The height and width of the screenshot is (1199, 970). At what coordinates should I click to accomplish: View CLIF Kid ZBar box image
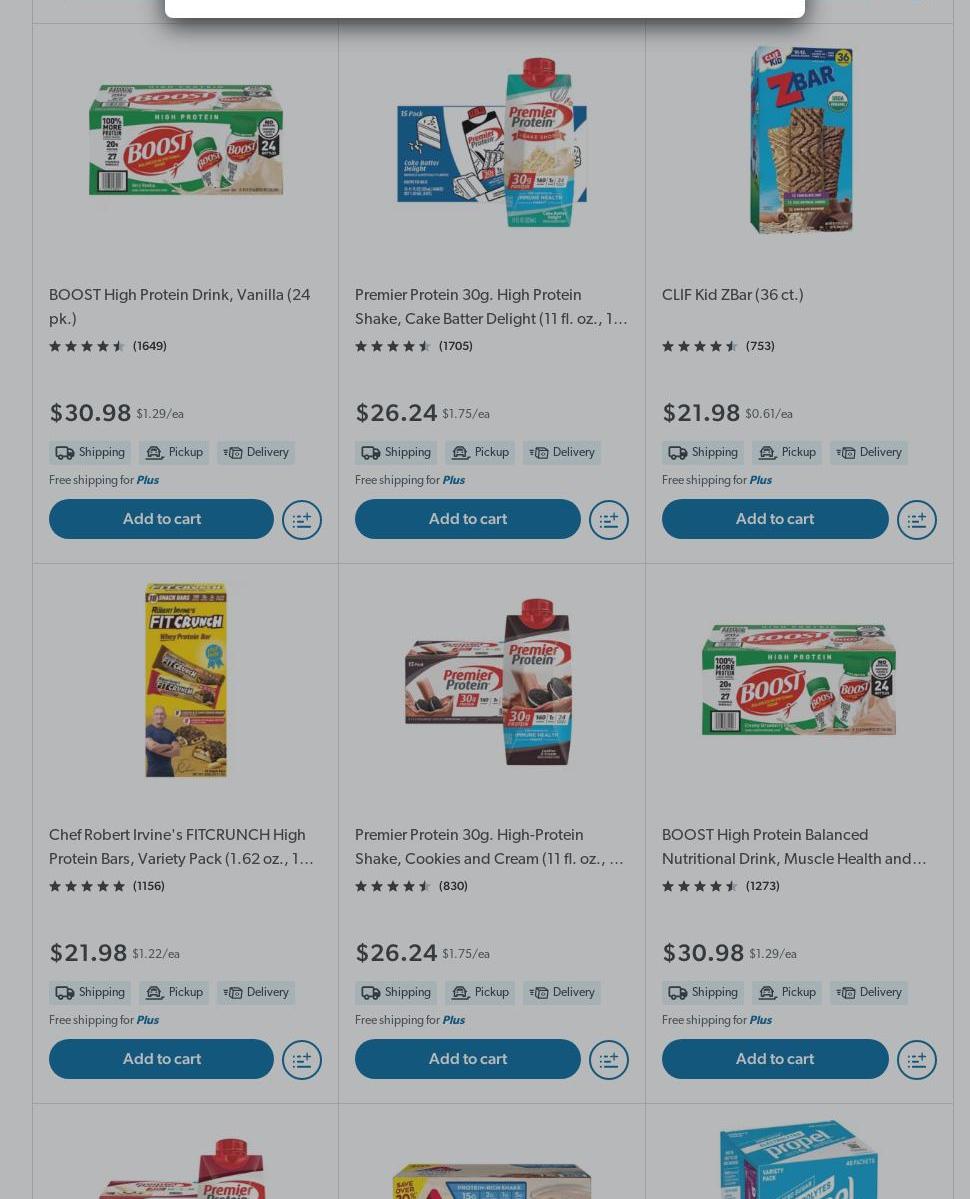(800, 140)
